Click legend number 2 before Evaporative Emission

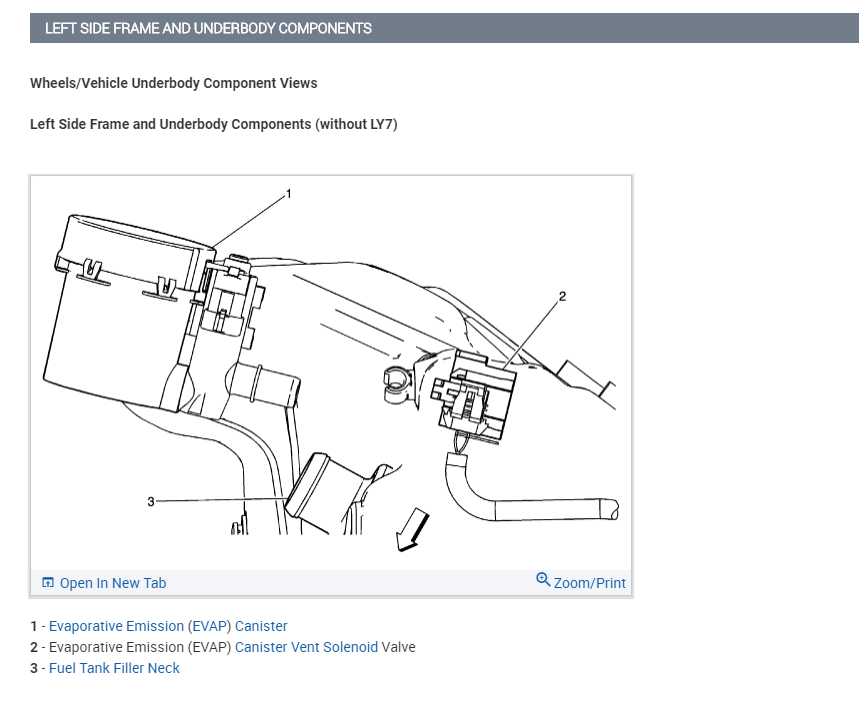click(34, 647)
